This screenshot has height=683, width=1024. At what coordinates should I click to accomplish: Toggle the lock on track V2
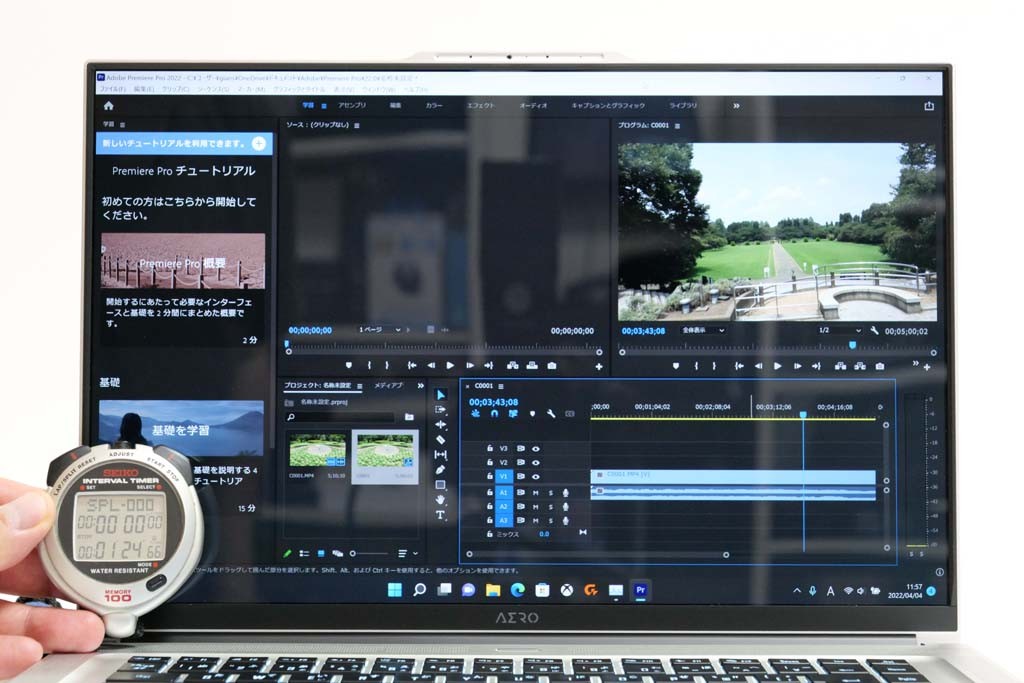[489, 463]
